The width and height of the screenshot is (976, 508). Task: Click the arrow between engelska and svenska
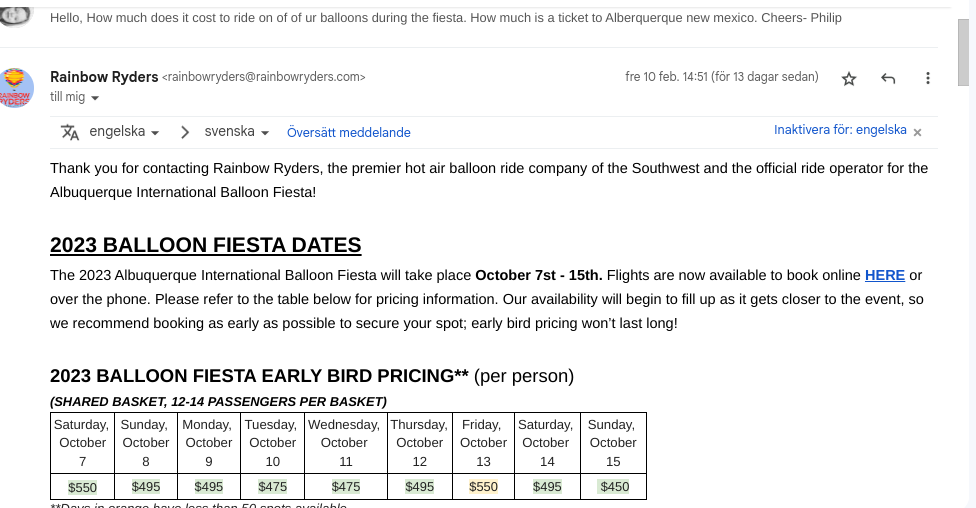click(x=184, y=132)
